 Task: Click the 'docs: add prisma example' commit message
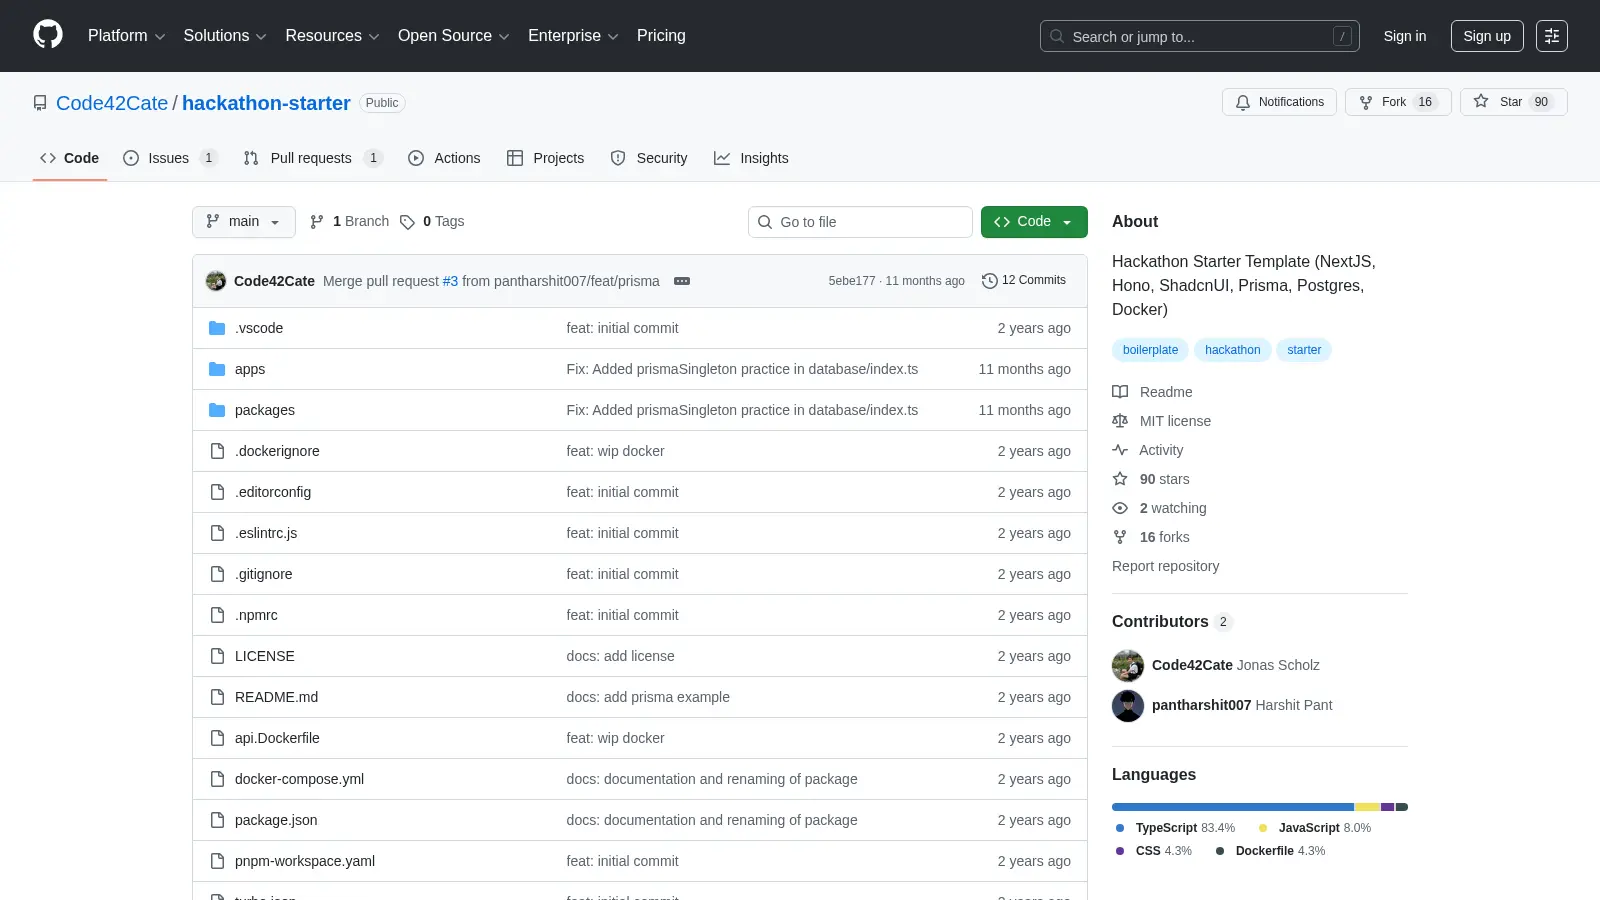tap(648, 697)
